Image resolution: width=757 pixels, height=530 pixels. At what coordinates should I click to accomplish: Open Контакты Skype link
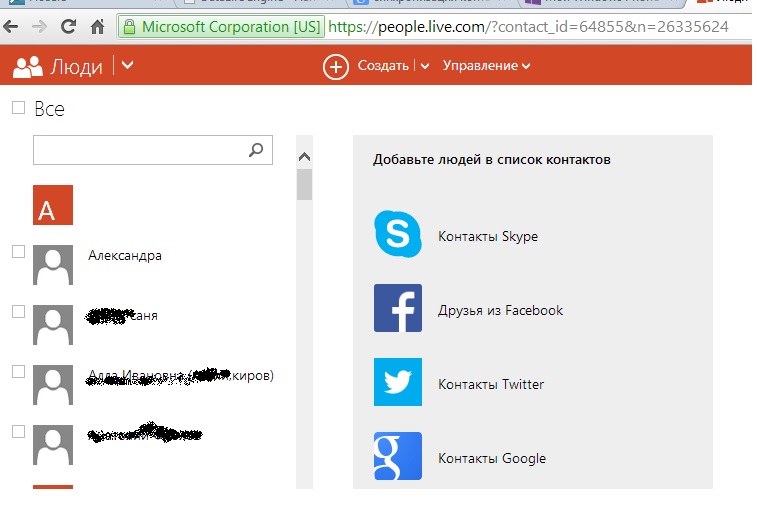(488, 237)
